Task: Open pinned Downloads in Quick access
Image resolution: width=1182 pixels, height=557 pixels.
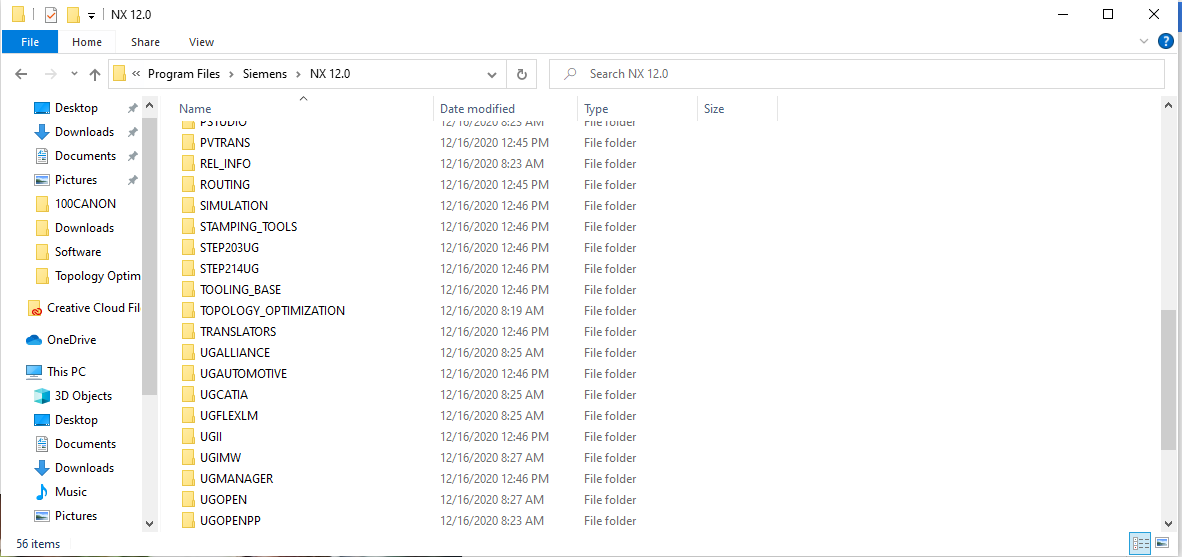Action: (x=84, y=132)
